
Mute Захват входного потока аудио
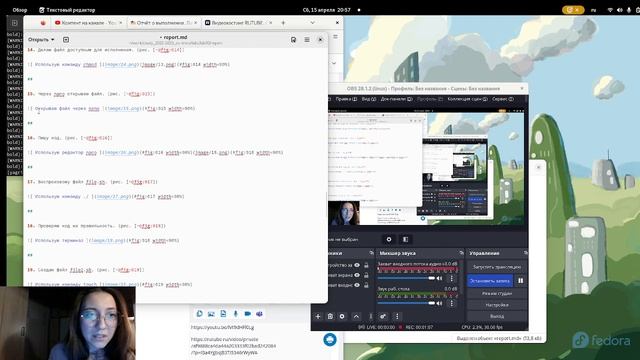440,278
